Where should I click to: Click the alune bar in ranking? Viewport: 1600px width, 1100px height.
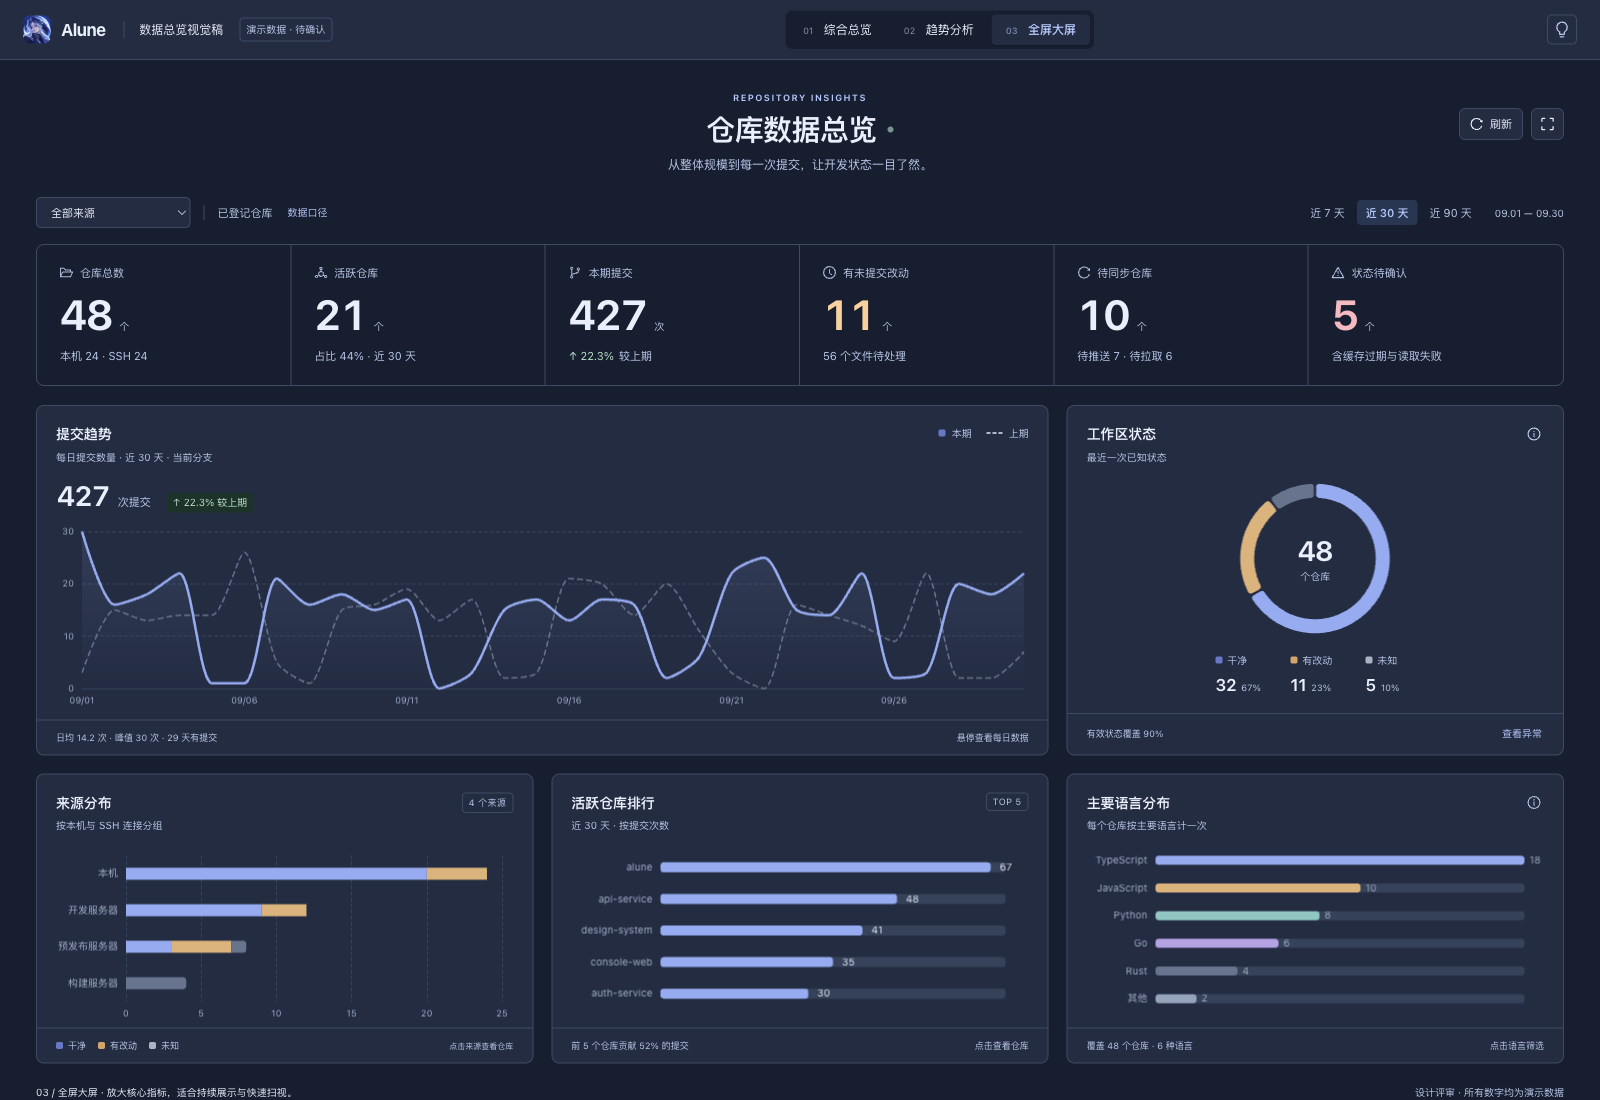coord(825,867)
